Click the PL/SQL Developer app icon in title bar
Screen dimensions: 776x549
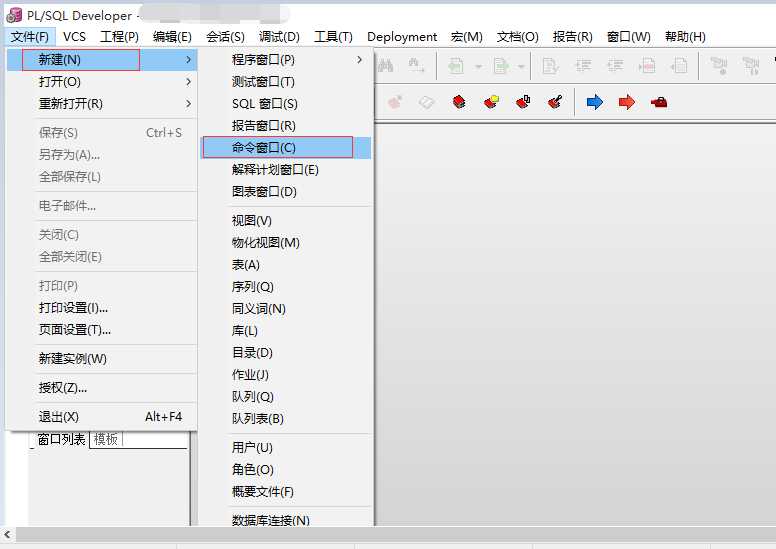point(14,15)
